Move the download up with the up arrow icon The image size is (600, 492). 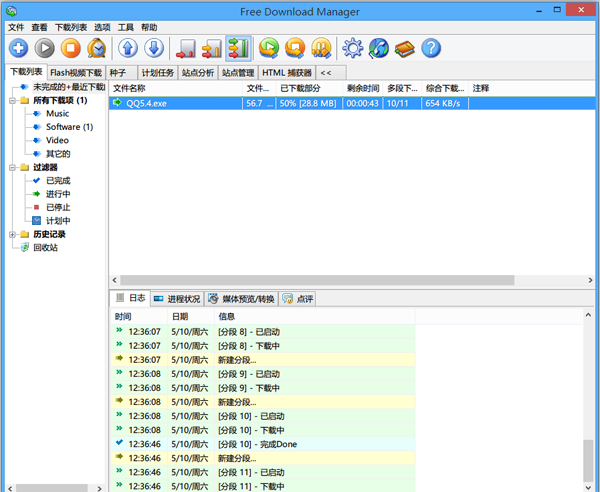[128, 47]
